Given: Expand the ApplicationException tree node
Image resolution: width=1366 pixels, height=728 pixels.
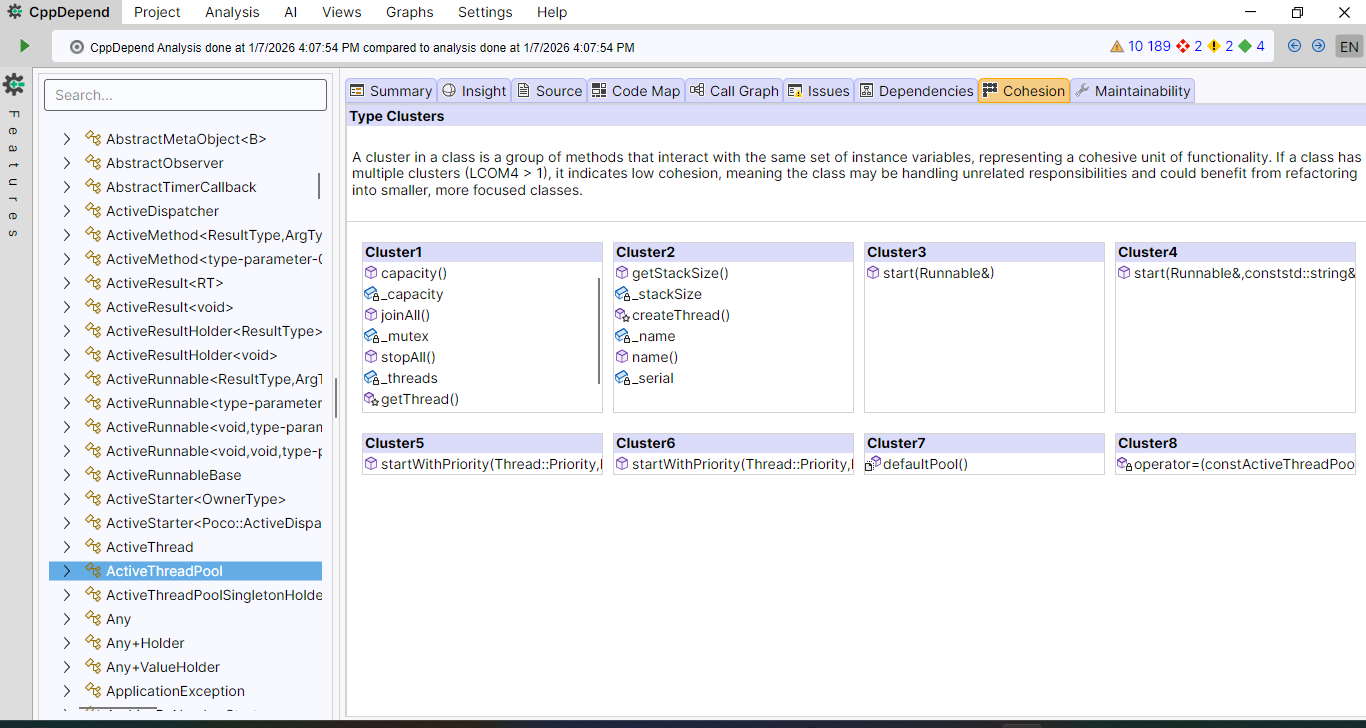Looking at the screenshot, I should tap(67, 691).
